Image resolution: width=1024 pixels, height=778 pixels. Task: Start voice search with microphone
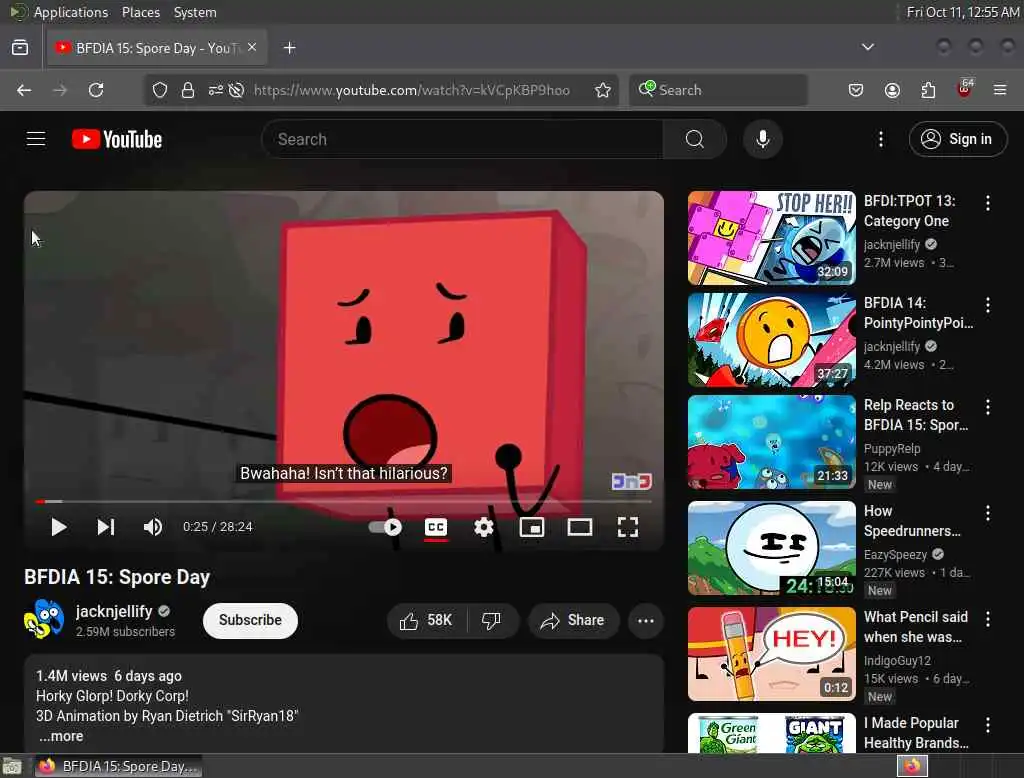(762, 139)
